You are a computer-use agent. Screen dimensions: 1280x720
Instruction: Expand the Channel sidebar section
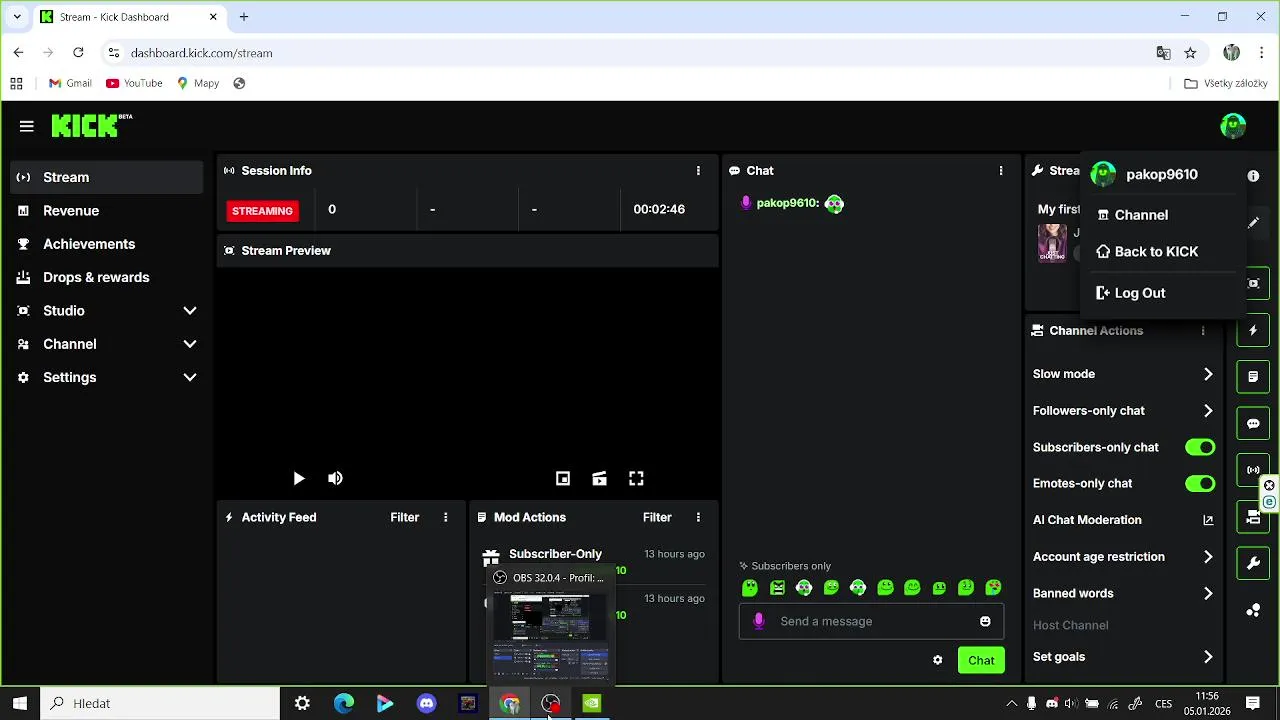point(107,344)
